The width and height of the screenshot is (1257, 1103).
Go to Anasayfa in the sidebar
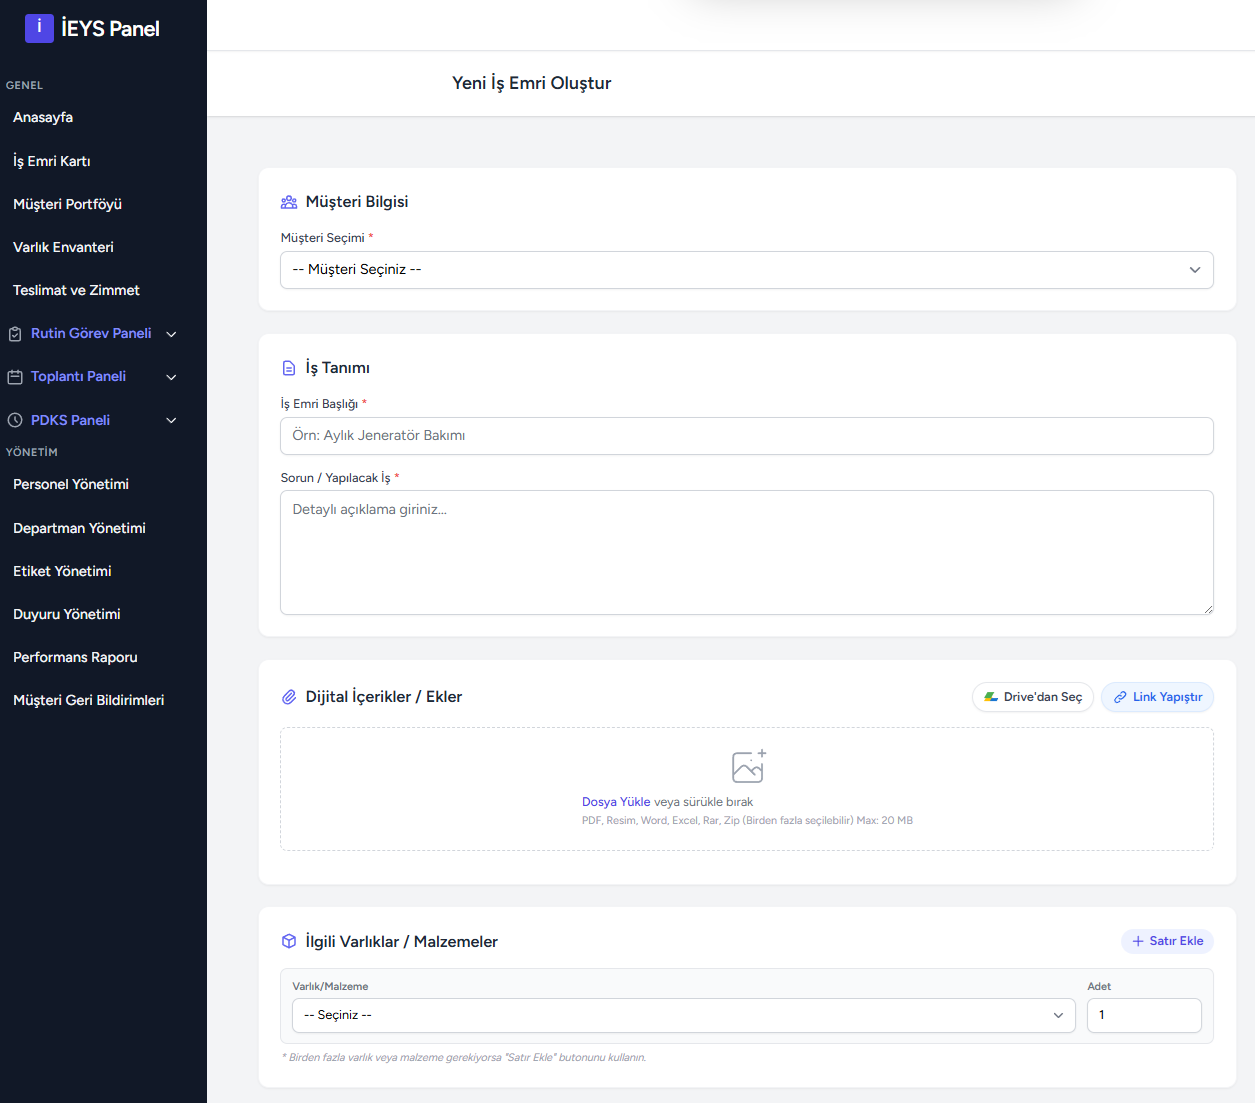pos(43,117)
